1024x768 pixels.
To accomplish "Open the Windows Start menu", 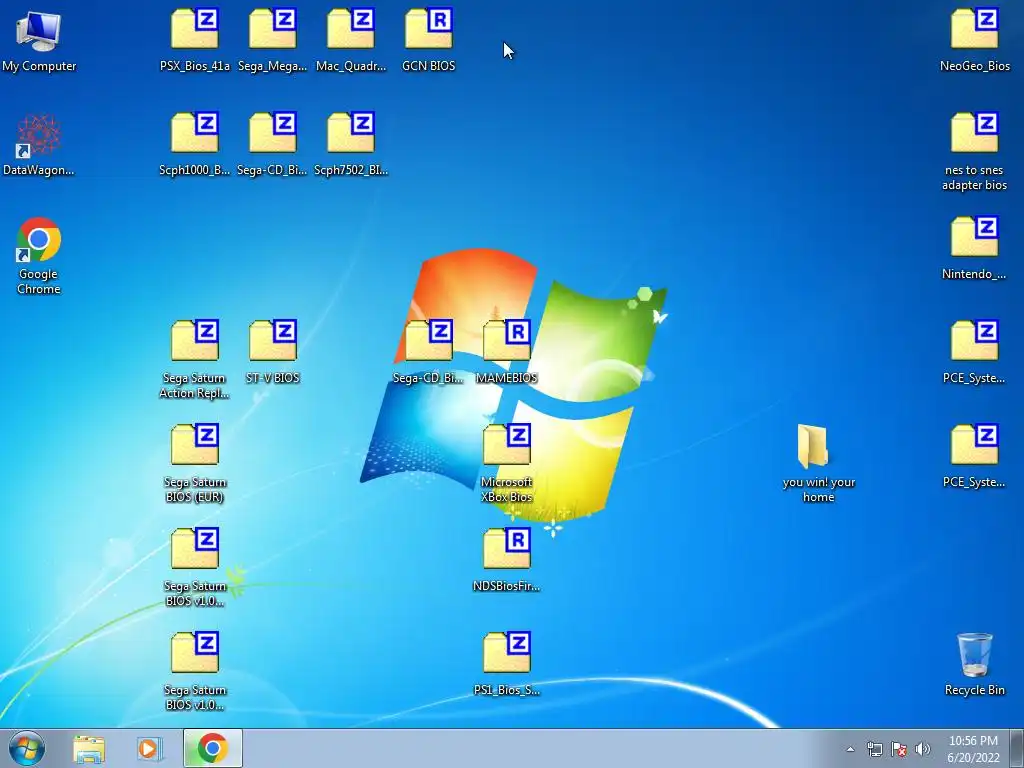I will click(x=27, y=748).
